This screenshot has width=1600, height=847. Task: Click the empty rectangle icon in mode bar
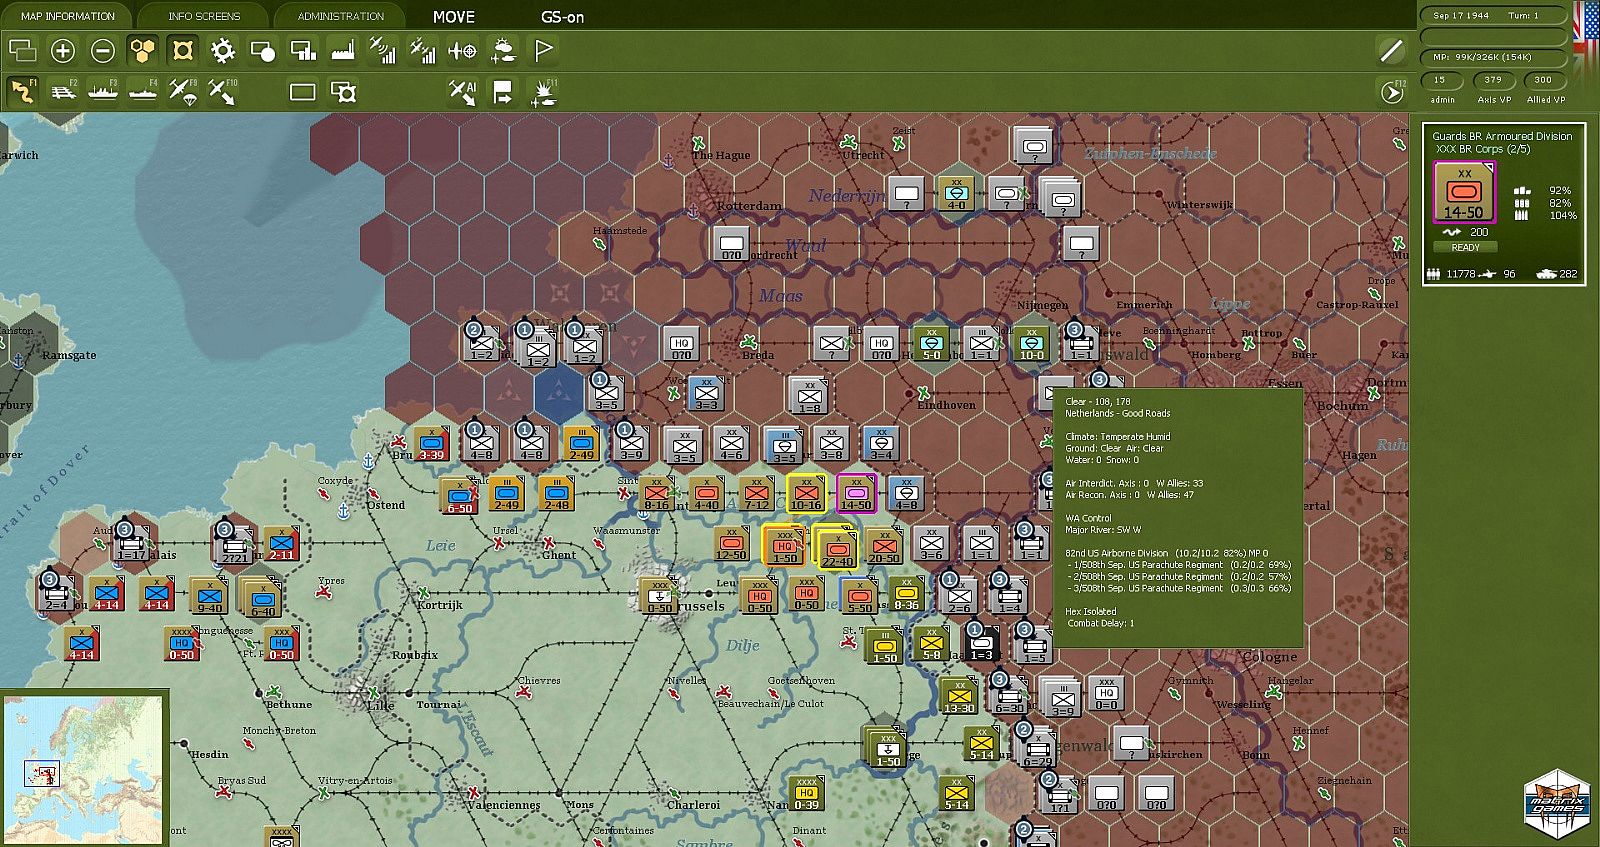pyautogui.click(x=302, y=92)
